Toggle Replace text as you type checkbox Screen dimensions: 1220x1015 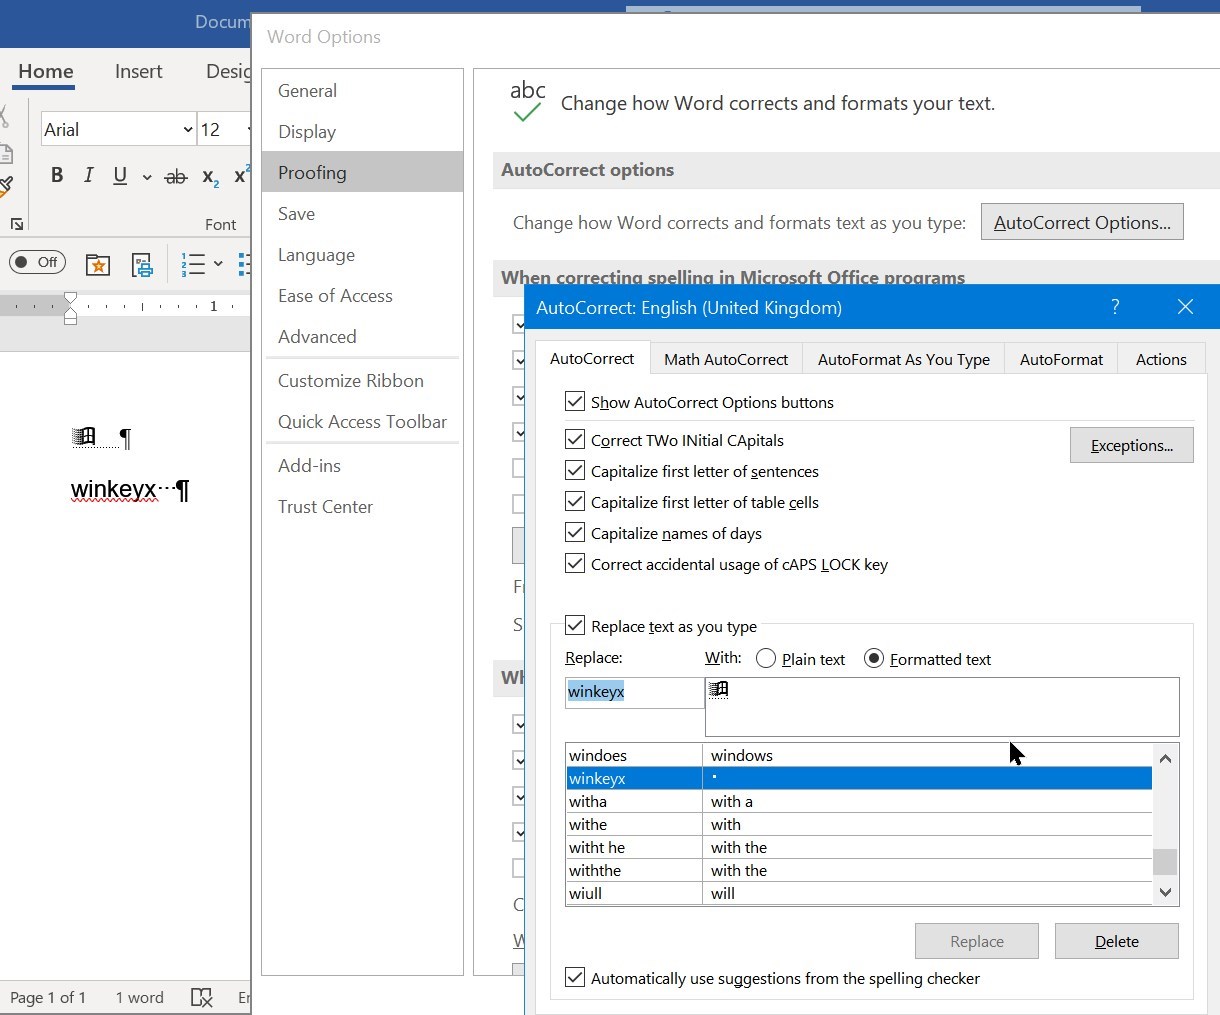pos(575,626)
